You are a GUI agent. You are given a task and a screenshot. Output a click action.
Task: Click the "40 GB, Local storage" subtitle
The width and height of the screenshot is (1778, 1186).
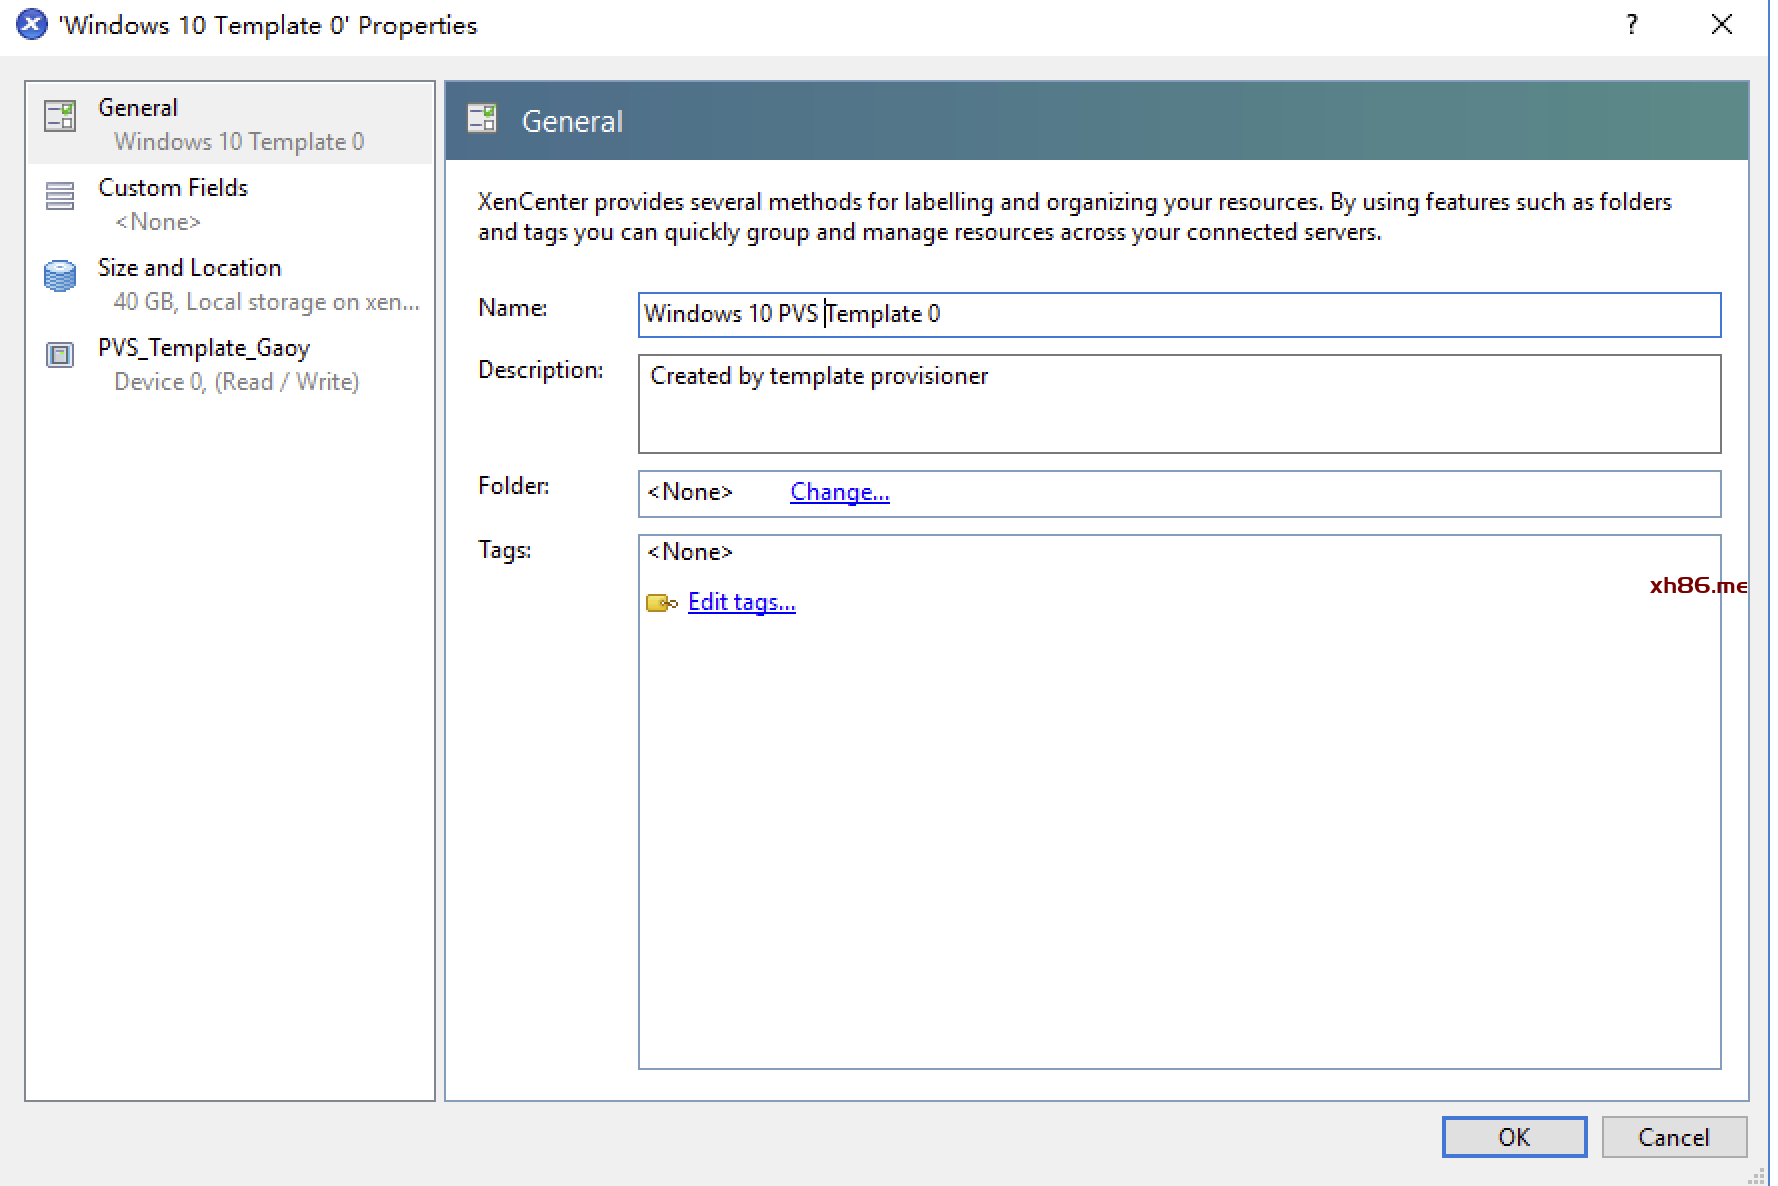click(266, 302)
